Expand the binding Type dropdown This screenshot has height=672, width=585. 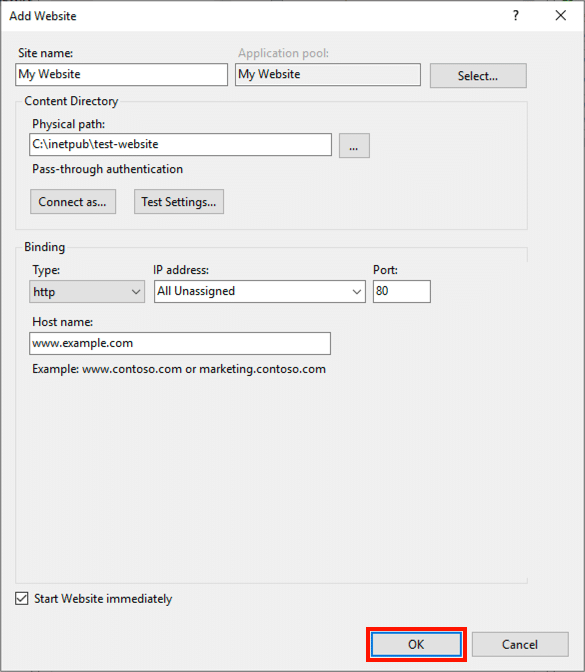coord(87,292)
